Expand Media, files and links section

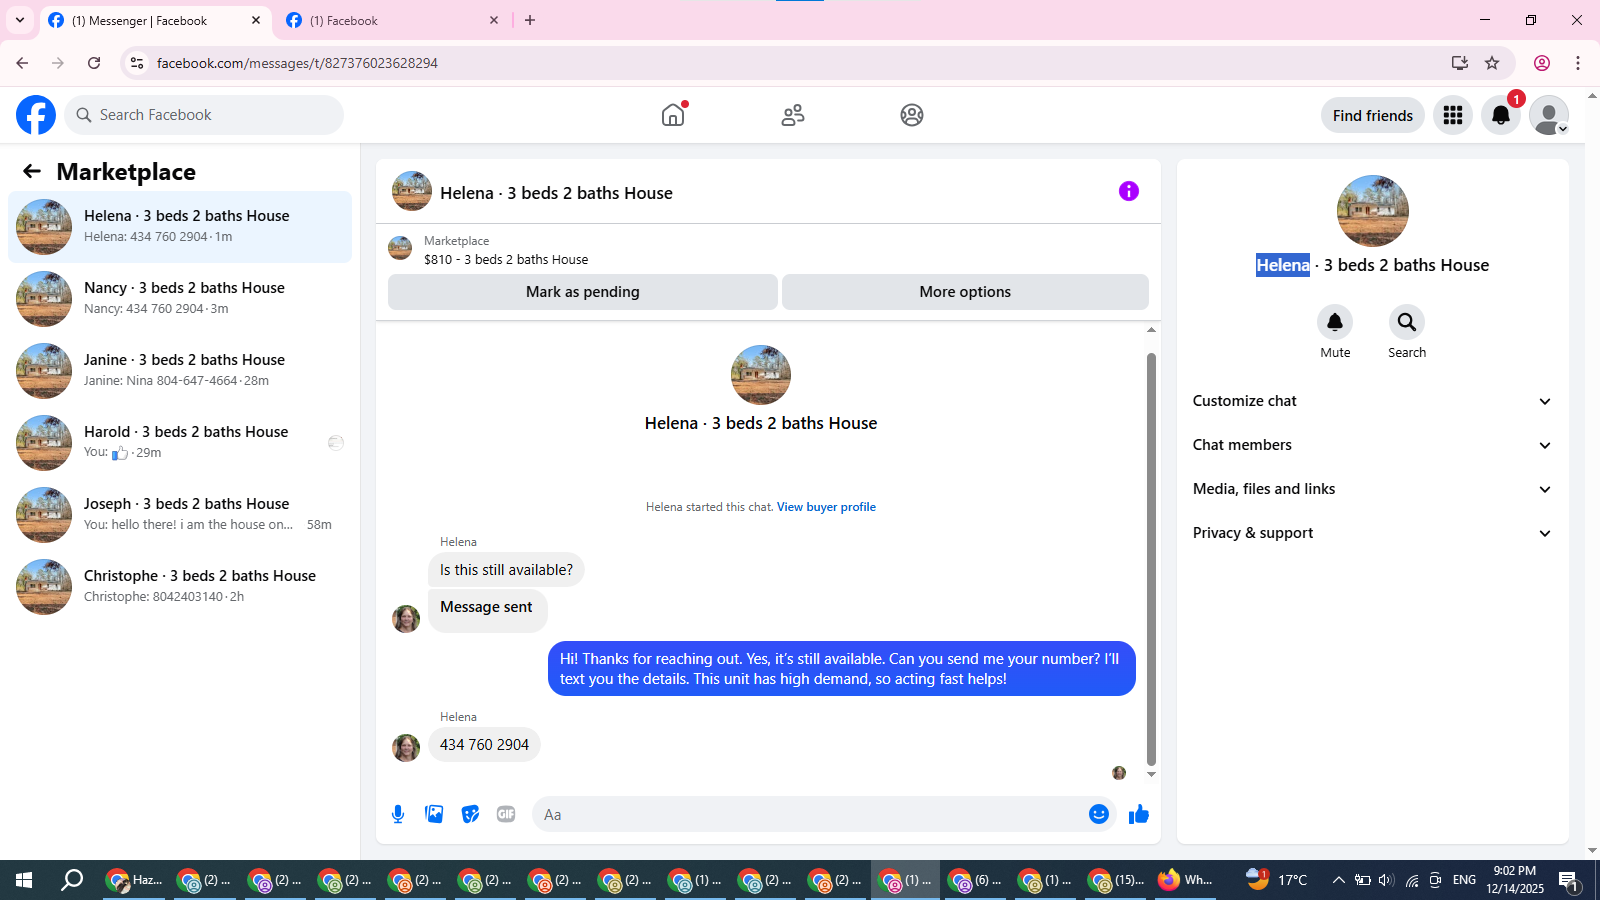pyautogui.click(x=1373, y=489)
